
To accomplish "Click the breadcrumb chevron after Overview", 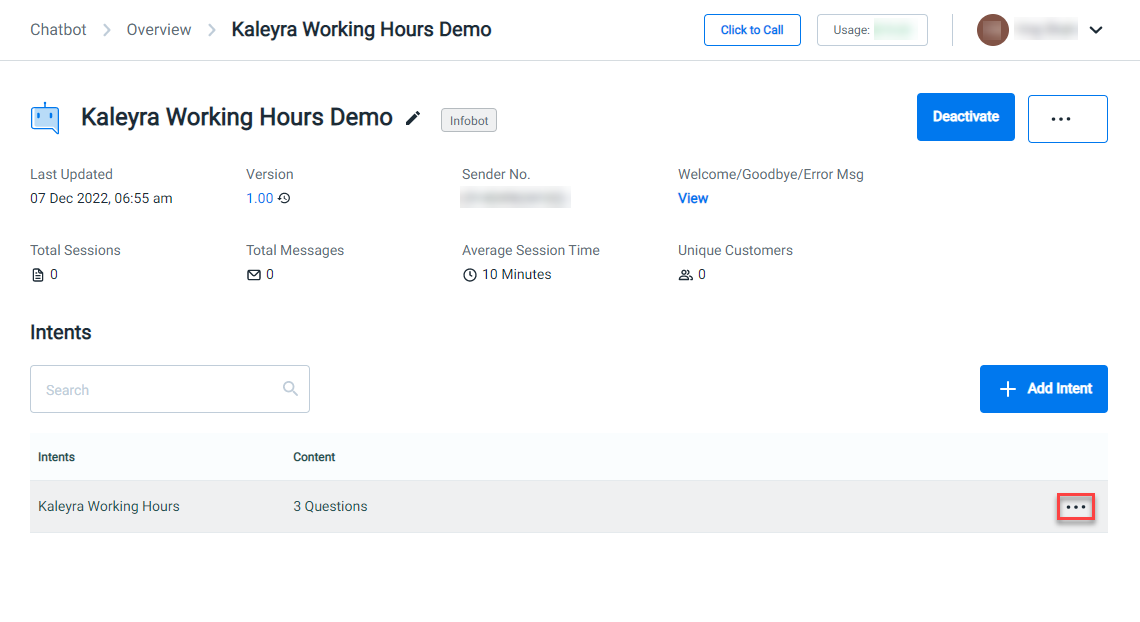I will point(212,30).
